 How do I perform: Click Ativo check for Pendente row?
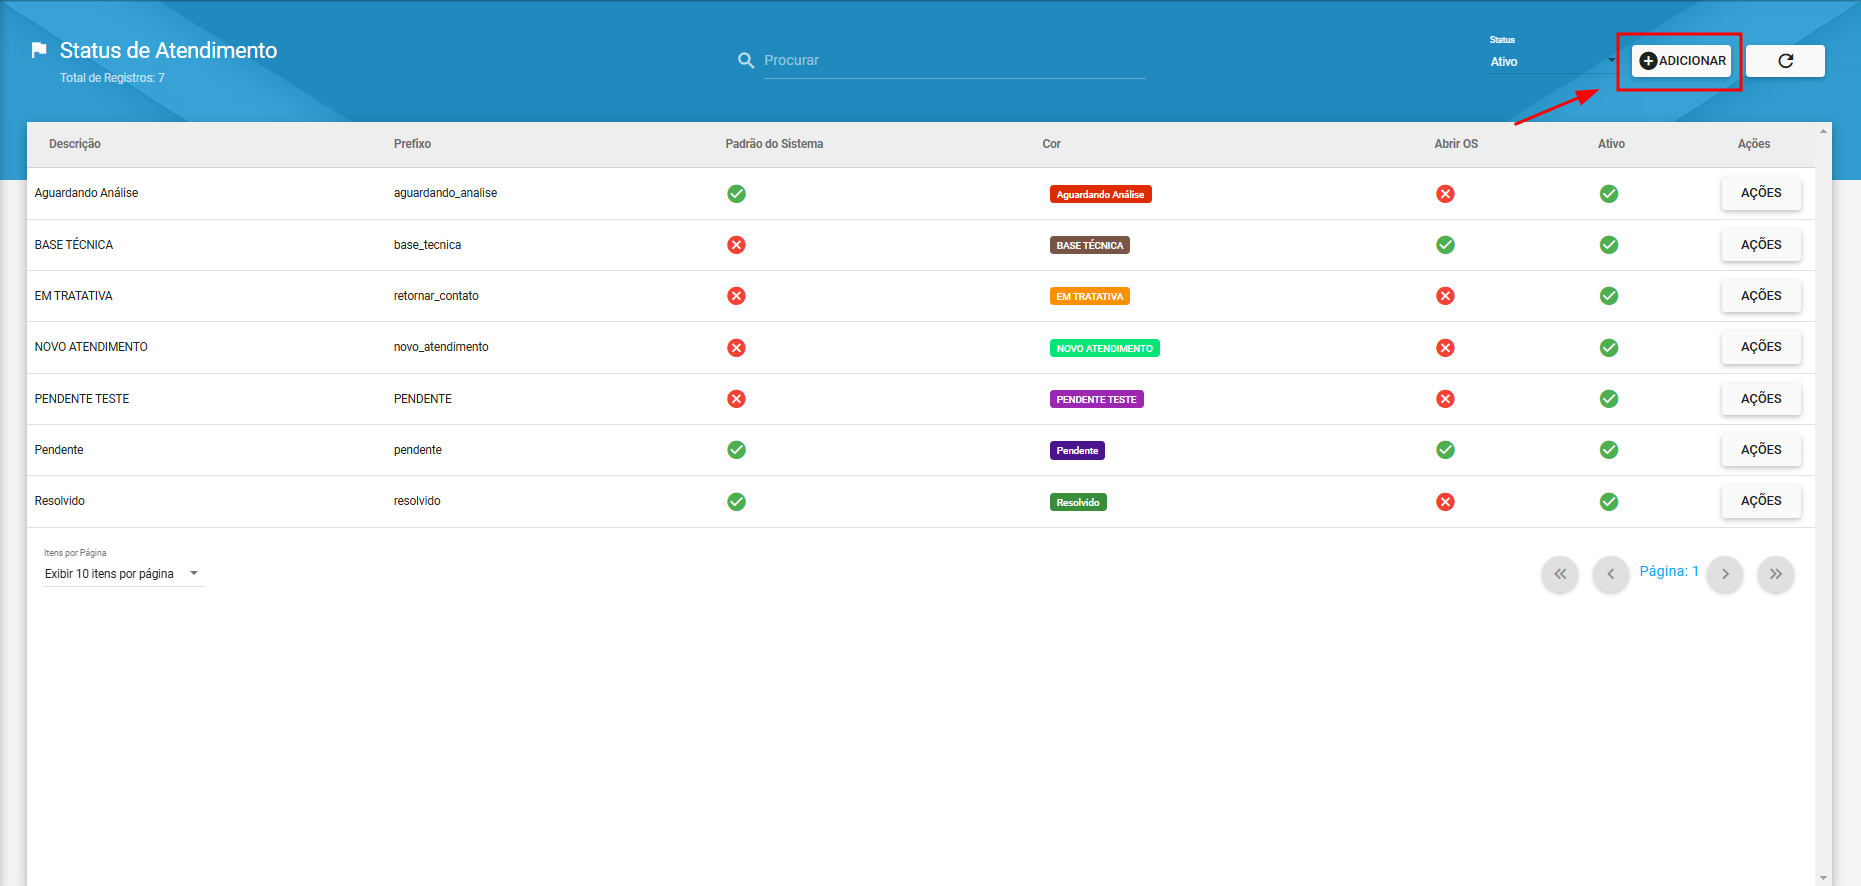pos(1608,450)
